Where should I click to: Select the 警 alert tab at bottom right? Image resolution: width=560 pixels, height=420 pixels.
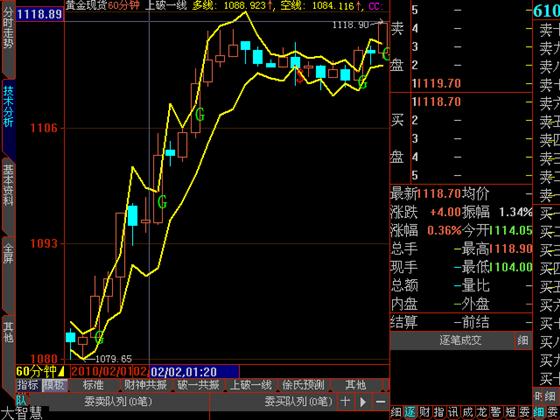(x=495, y=413)
